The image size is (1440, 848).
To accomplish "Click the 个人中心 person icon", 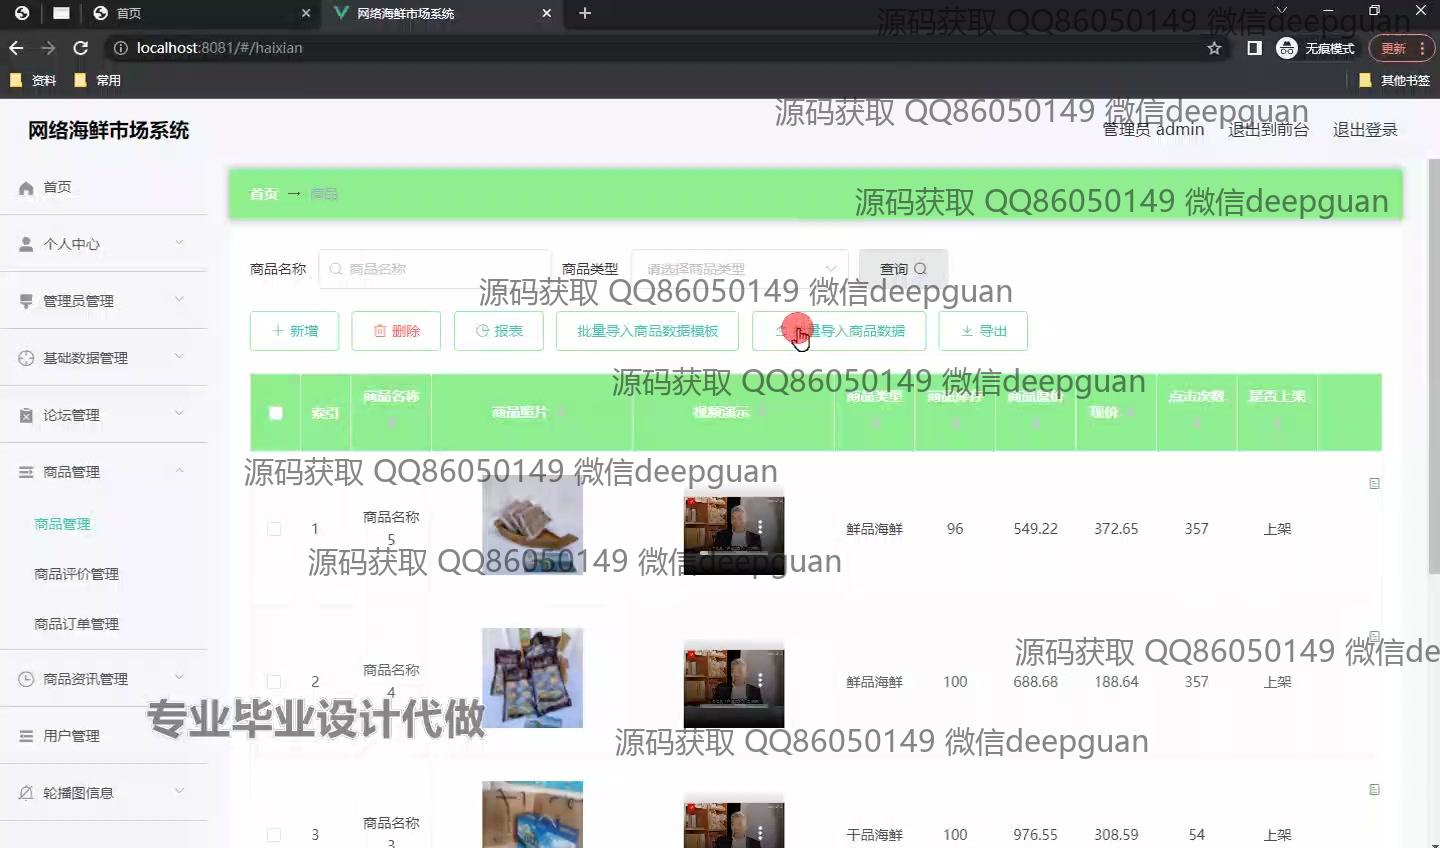I will click(x=26, y=244).
